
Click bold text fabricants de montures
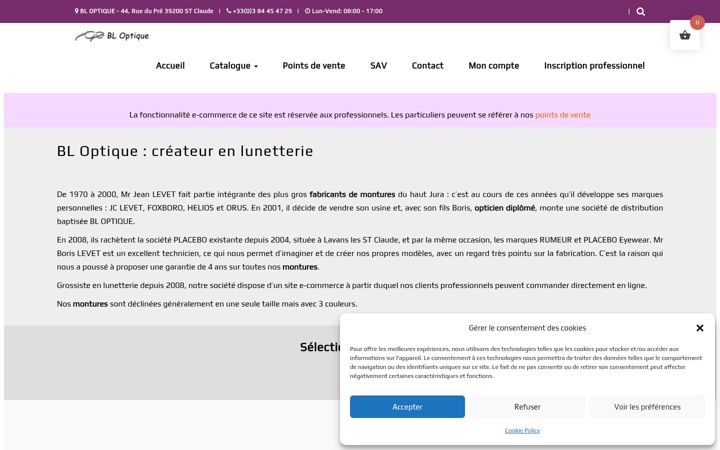(x=352, y=194)
